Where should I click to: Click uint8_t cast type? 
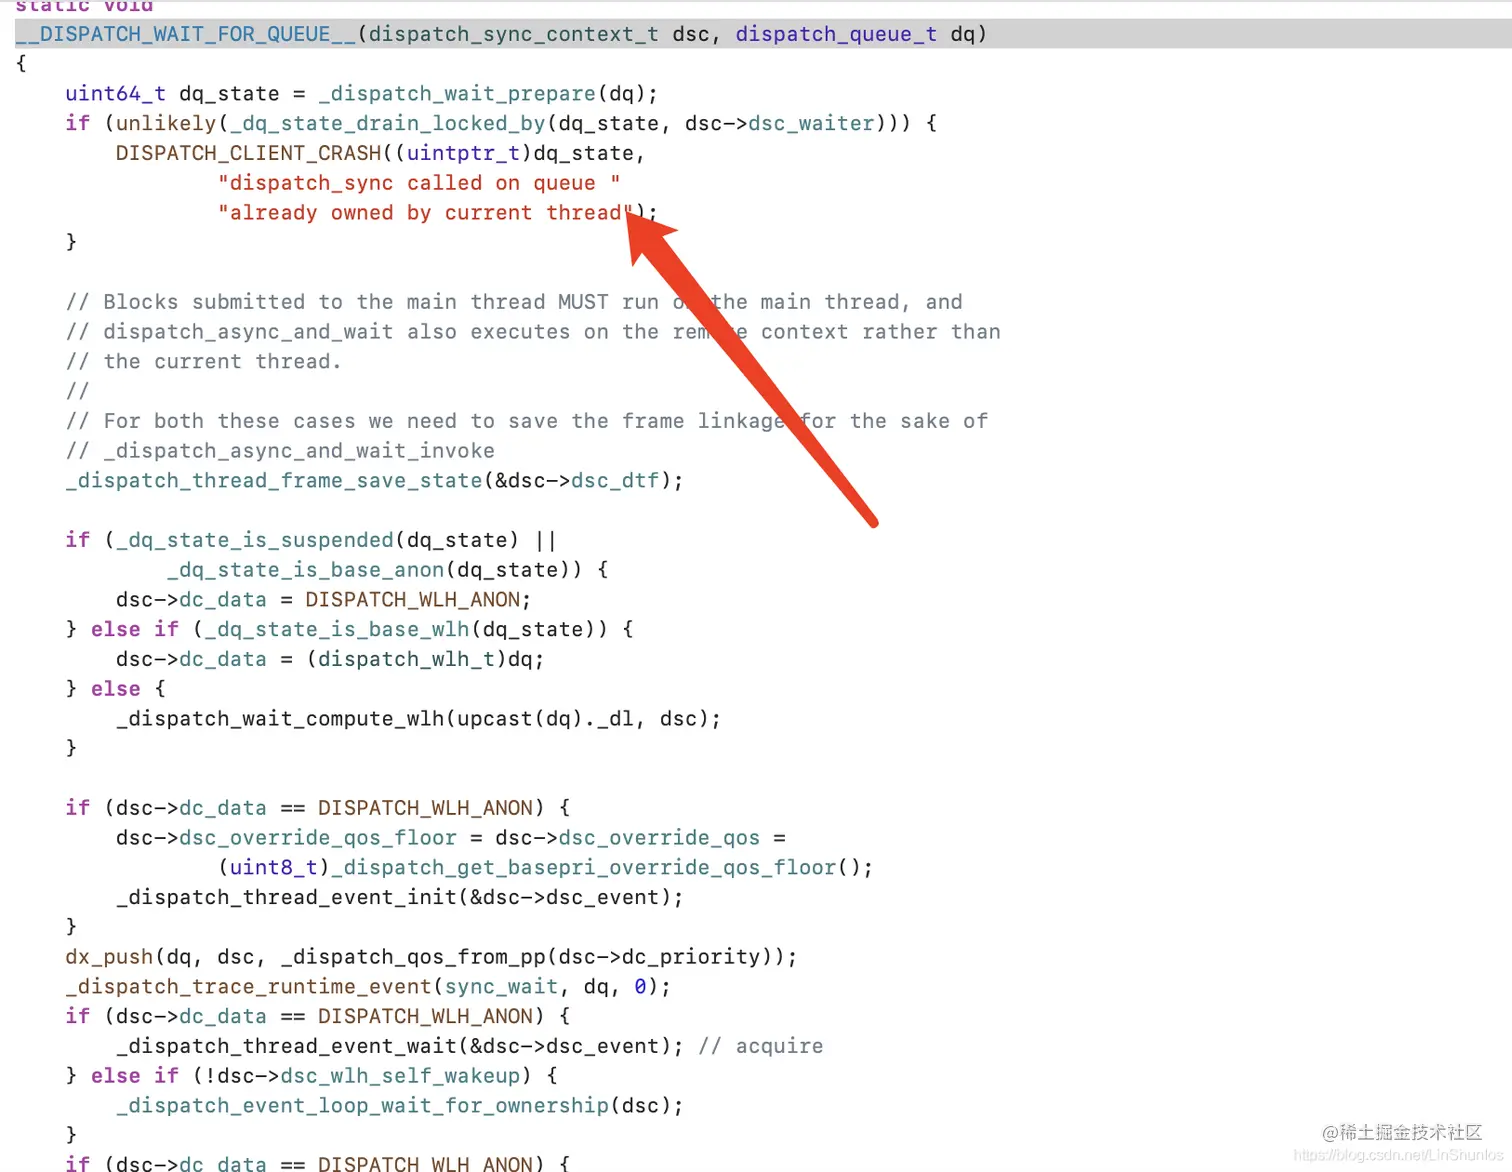coord(274,867)
